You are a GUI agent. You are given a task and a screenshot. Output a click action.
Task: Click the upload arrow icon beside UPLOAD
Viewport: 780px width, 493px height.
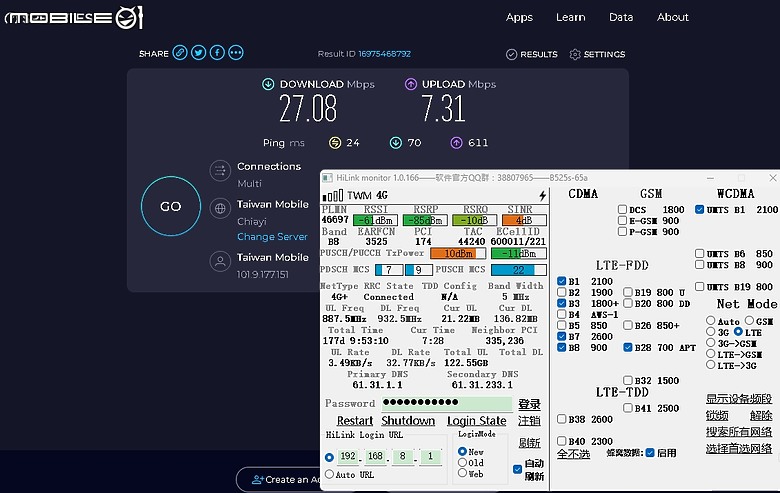pyautogui.click(x=410, y=84)
